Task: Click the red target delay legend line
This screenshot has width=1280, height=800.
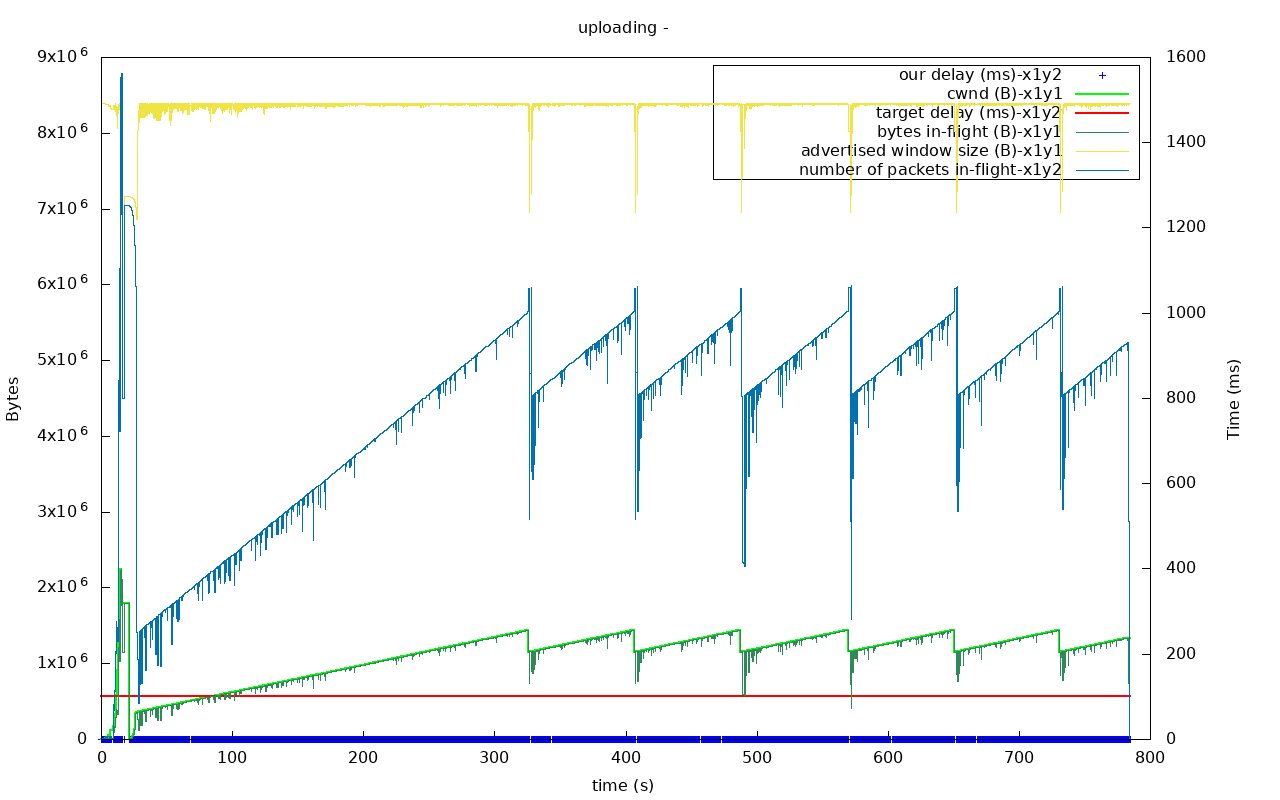Action: pos(1102,113)
